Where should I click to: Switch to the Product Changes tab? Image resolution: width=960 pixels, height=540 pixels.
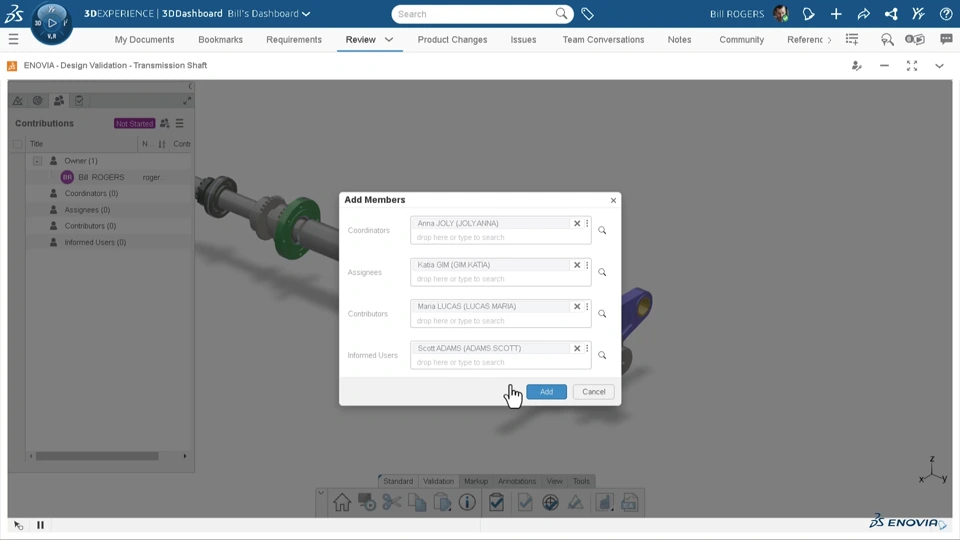coord(452,40)
